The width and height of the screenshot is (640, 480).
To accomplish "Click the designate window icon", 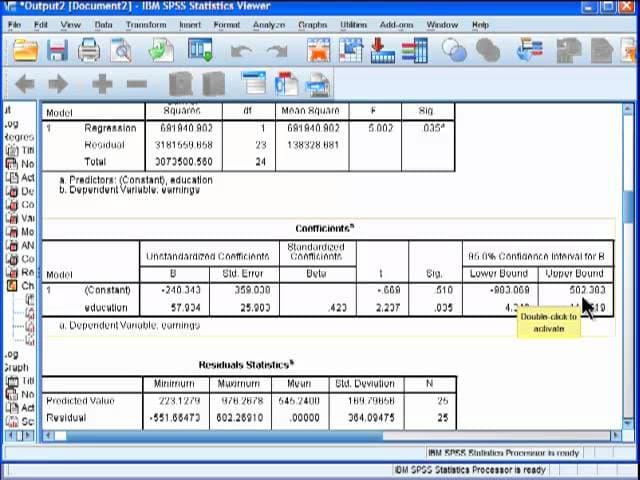I will click(529, 49).
